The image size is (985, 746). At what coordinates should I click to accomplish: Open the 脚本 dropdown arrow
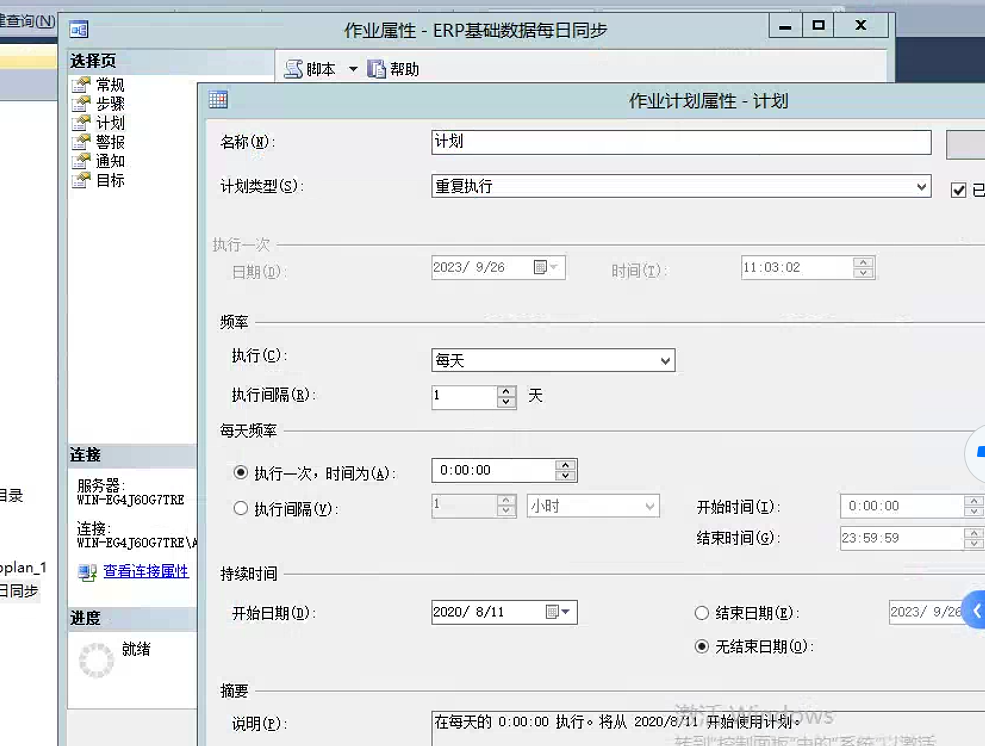[x=353, y=69]
